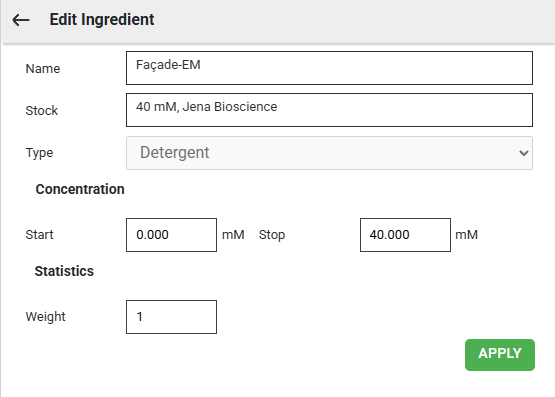The height and width of the screenshot is (397, 555).
Task: Click the mM unit after Stop field
Action: [x=467, y=235]
